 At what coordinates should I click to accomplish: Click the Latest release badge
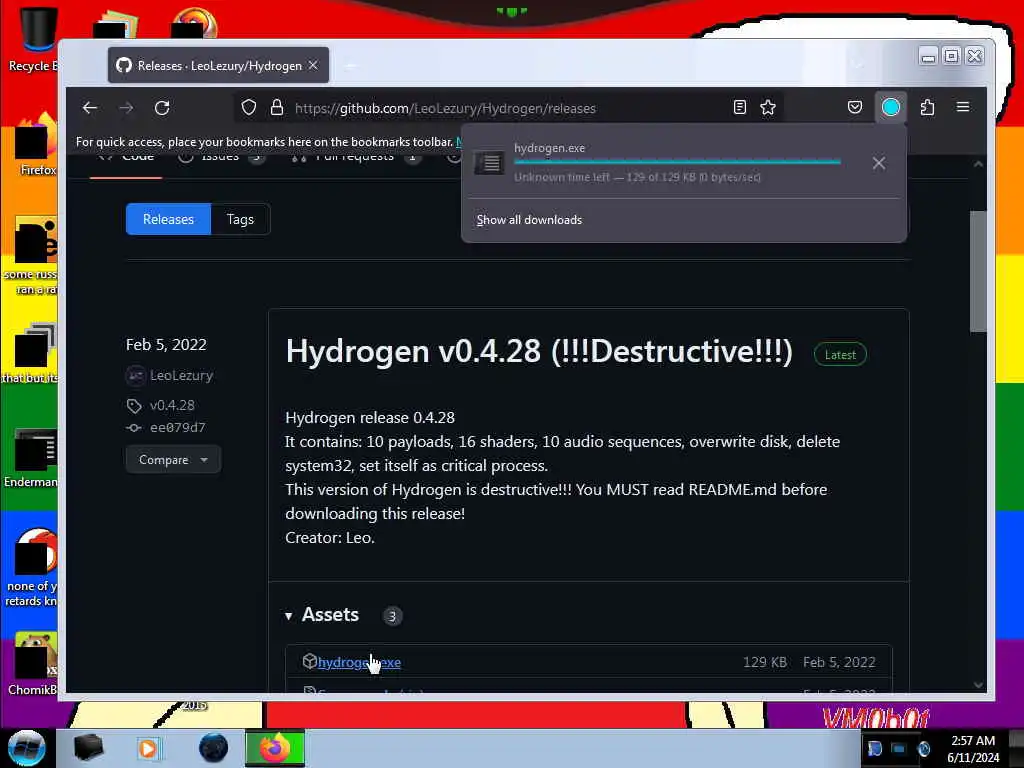pyautogui.click(x=840, y=355)
